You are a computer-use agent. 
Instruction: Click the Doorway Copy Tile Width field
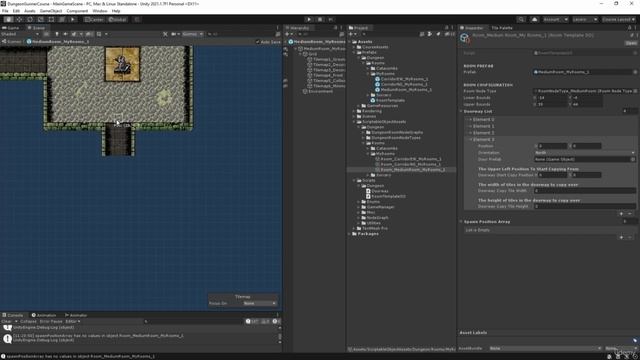click(585, 191)
